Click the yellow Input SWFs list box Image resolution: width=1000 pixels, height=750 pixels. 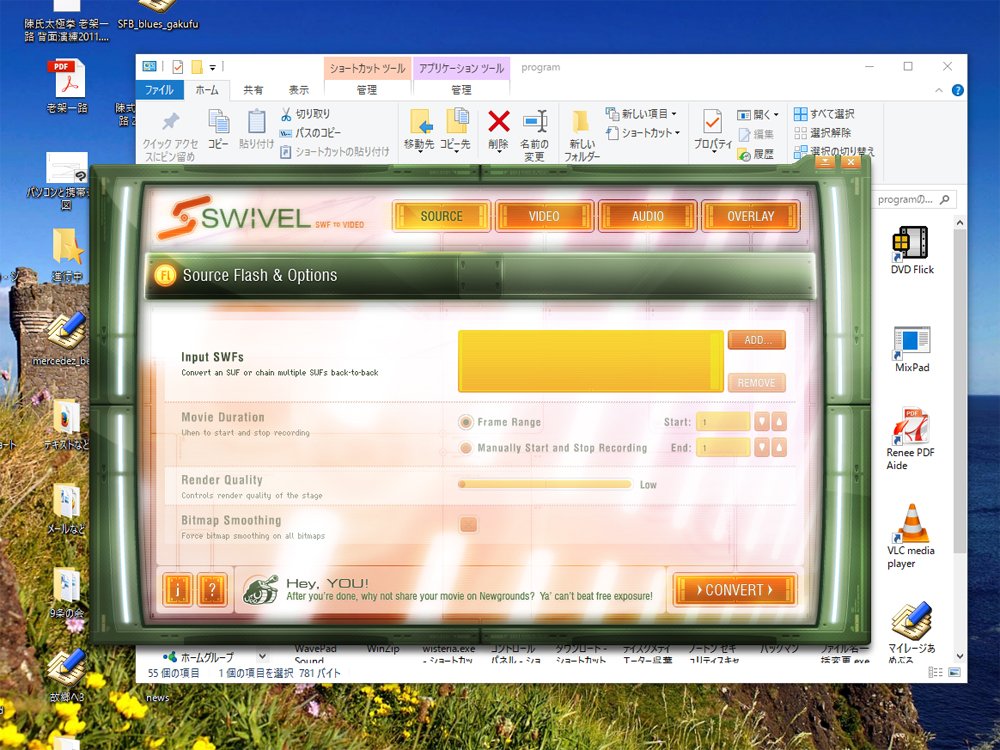point(591,361)
